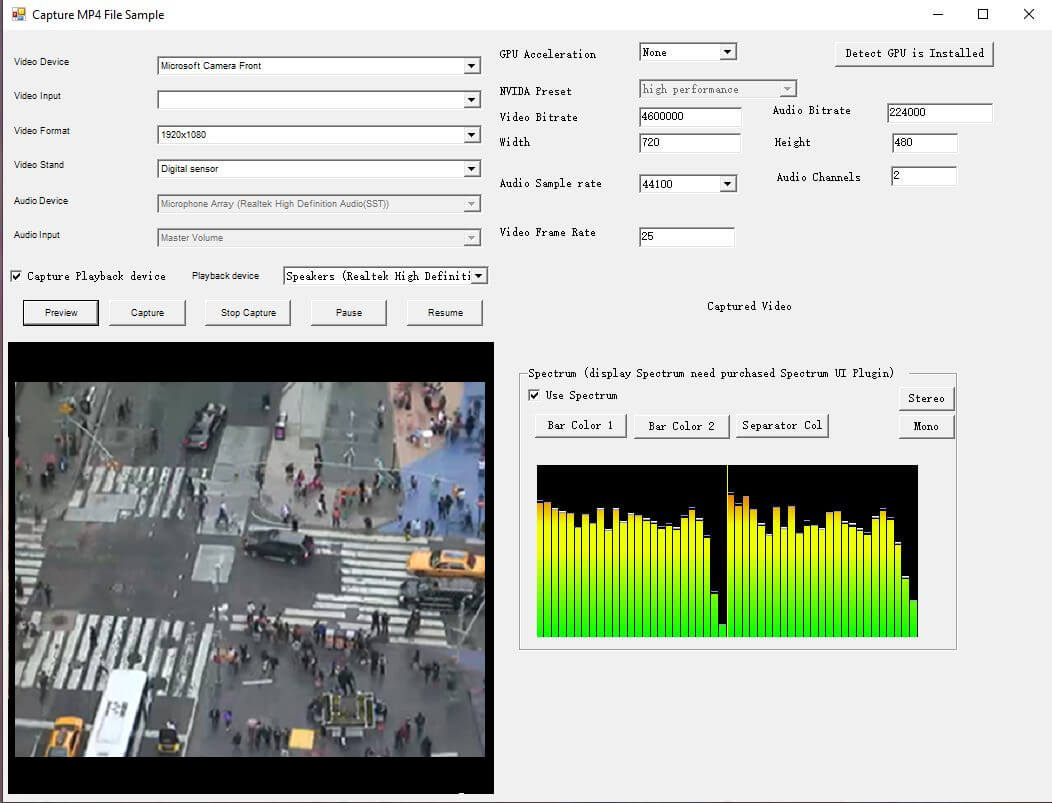
Task: Open the Video Stand dropdown
Action: coord(470,169)
